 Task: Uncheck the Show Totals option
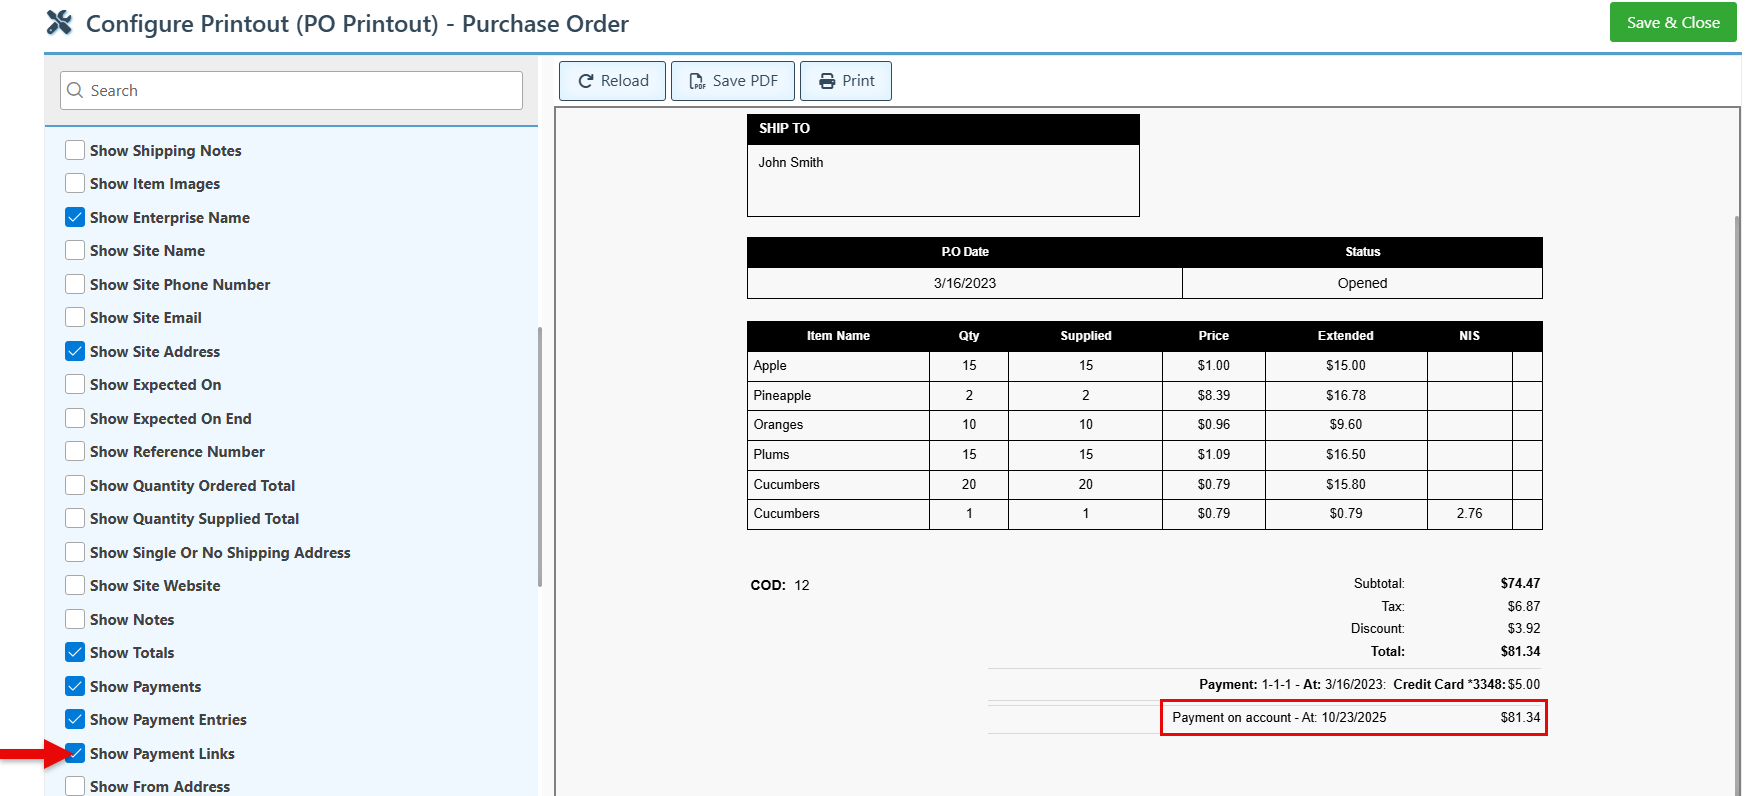pyautogui.click(x=75, y=653)
